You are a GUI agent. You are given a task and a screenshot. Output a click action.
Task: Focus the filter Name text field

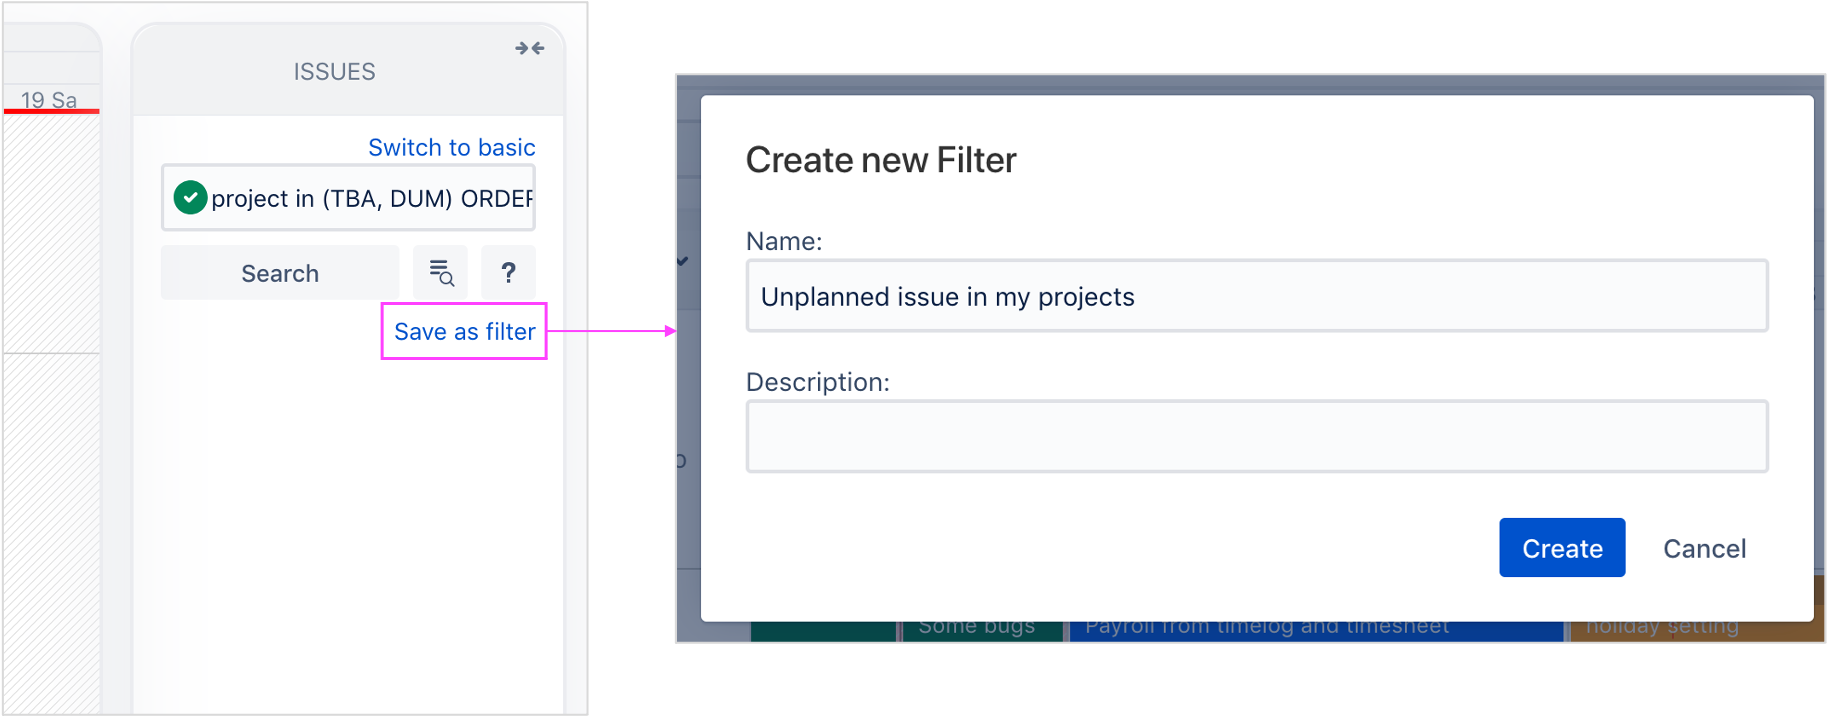[x=1256, y=297]
